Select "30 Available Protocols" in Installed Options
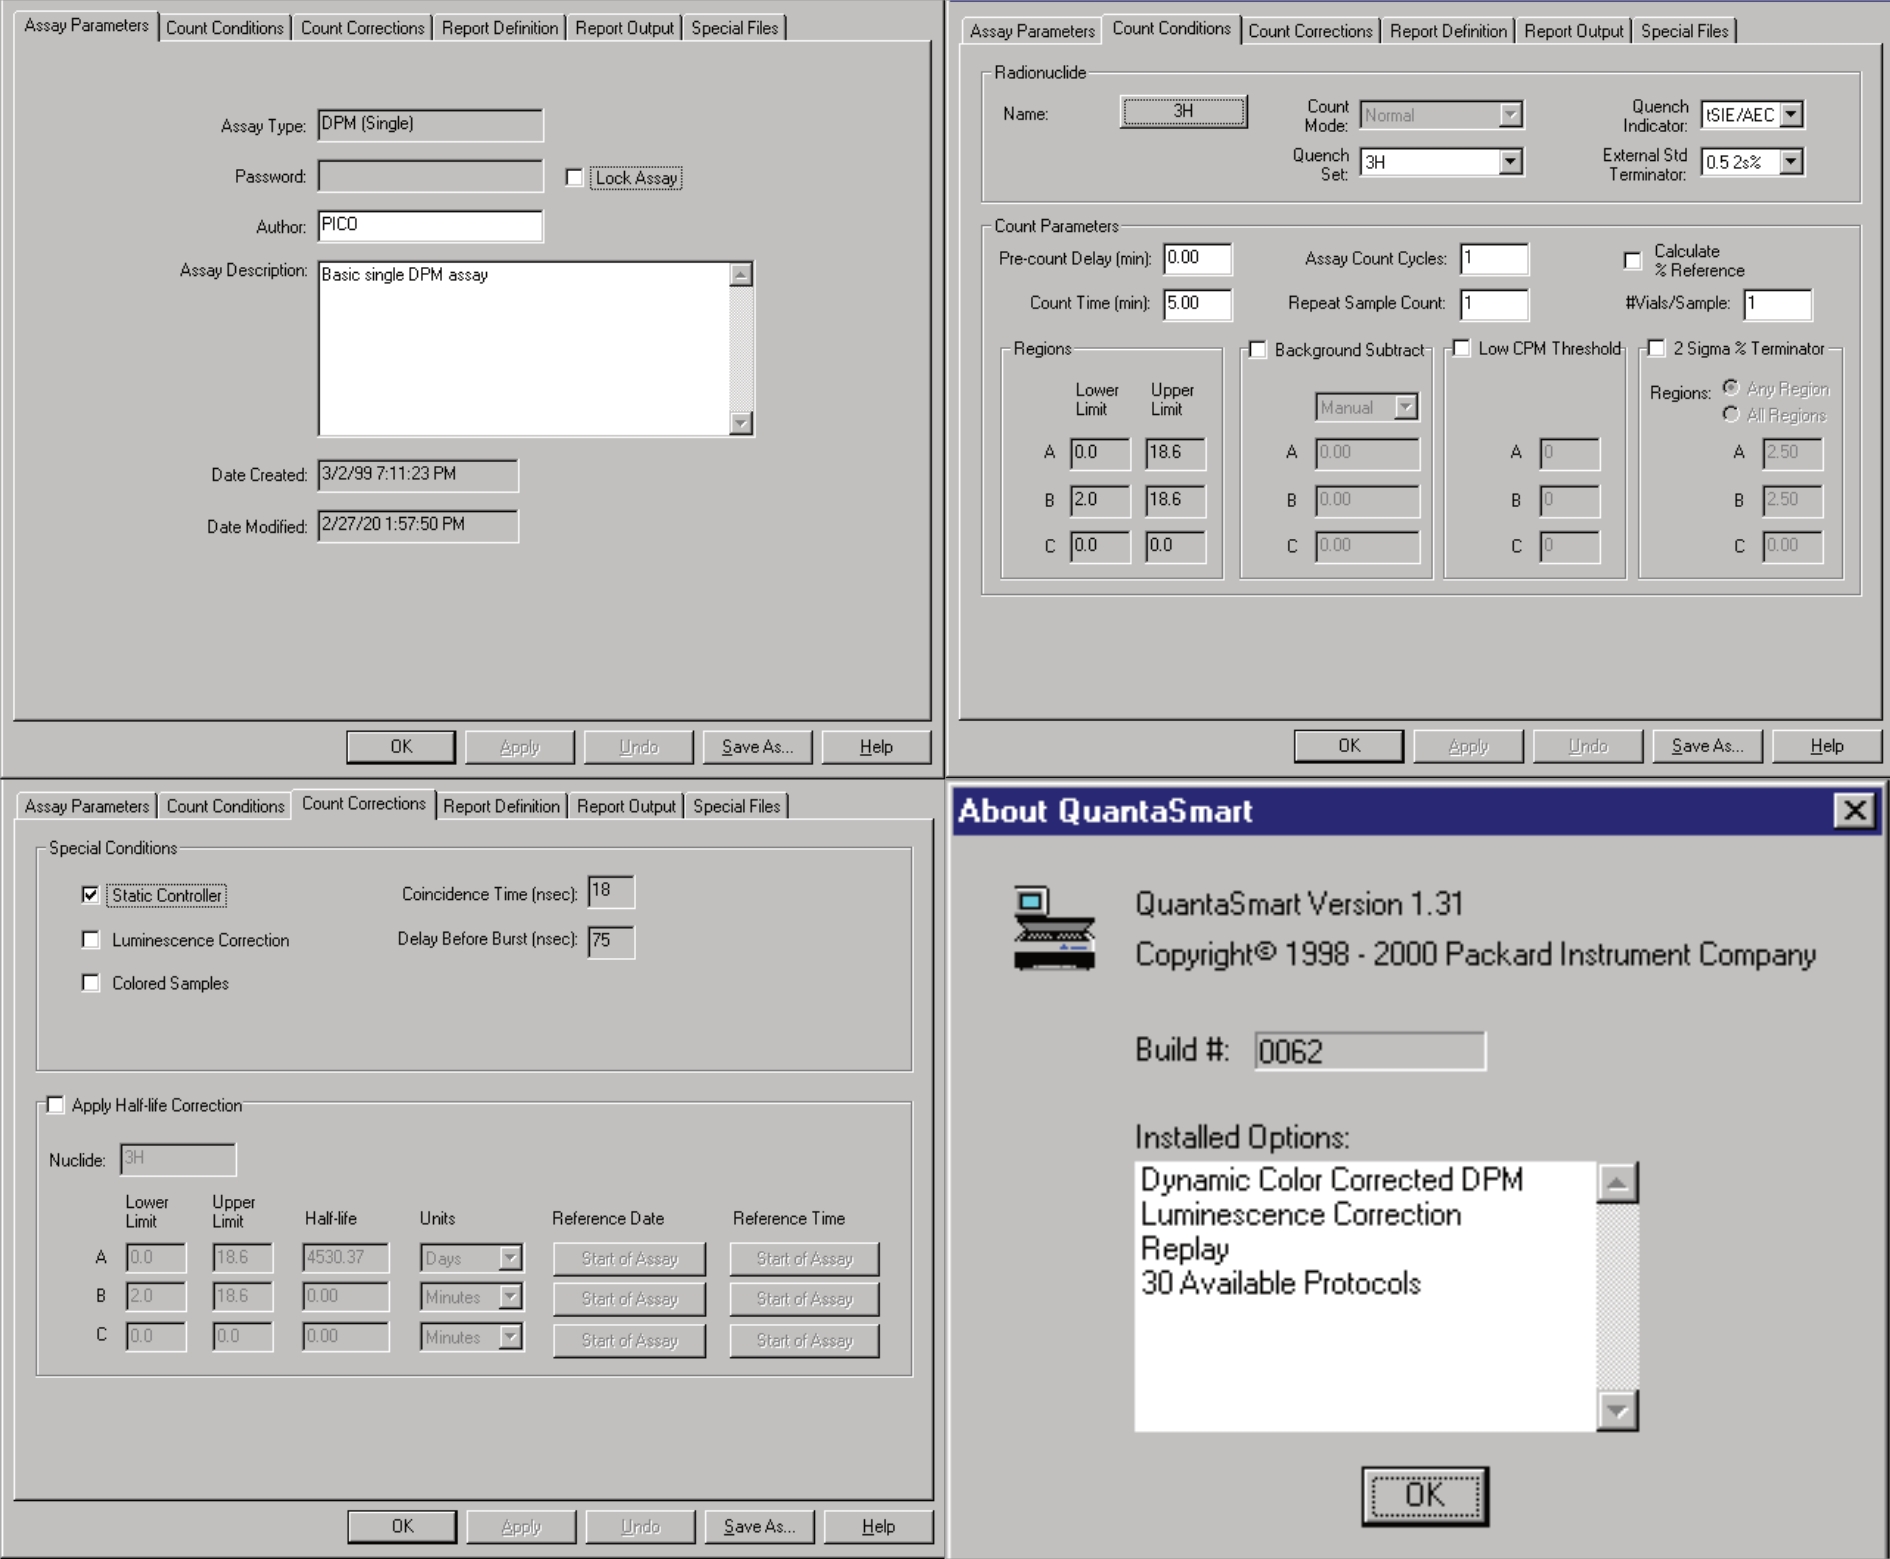Viewport: 1890px width, 1559px height. pyautogui.click(x=1281, y=1283)
